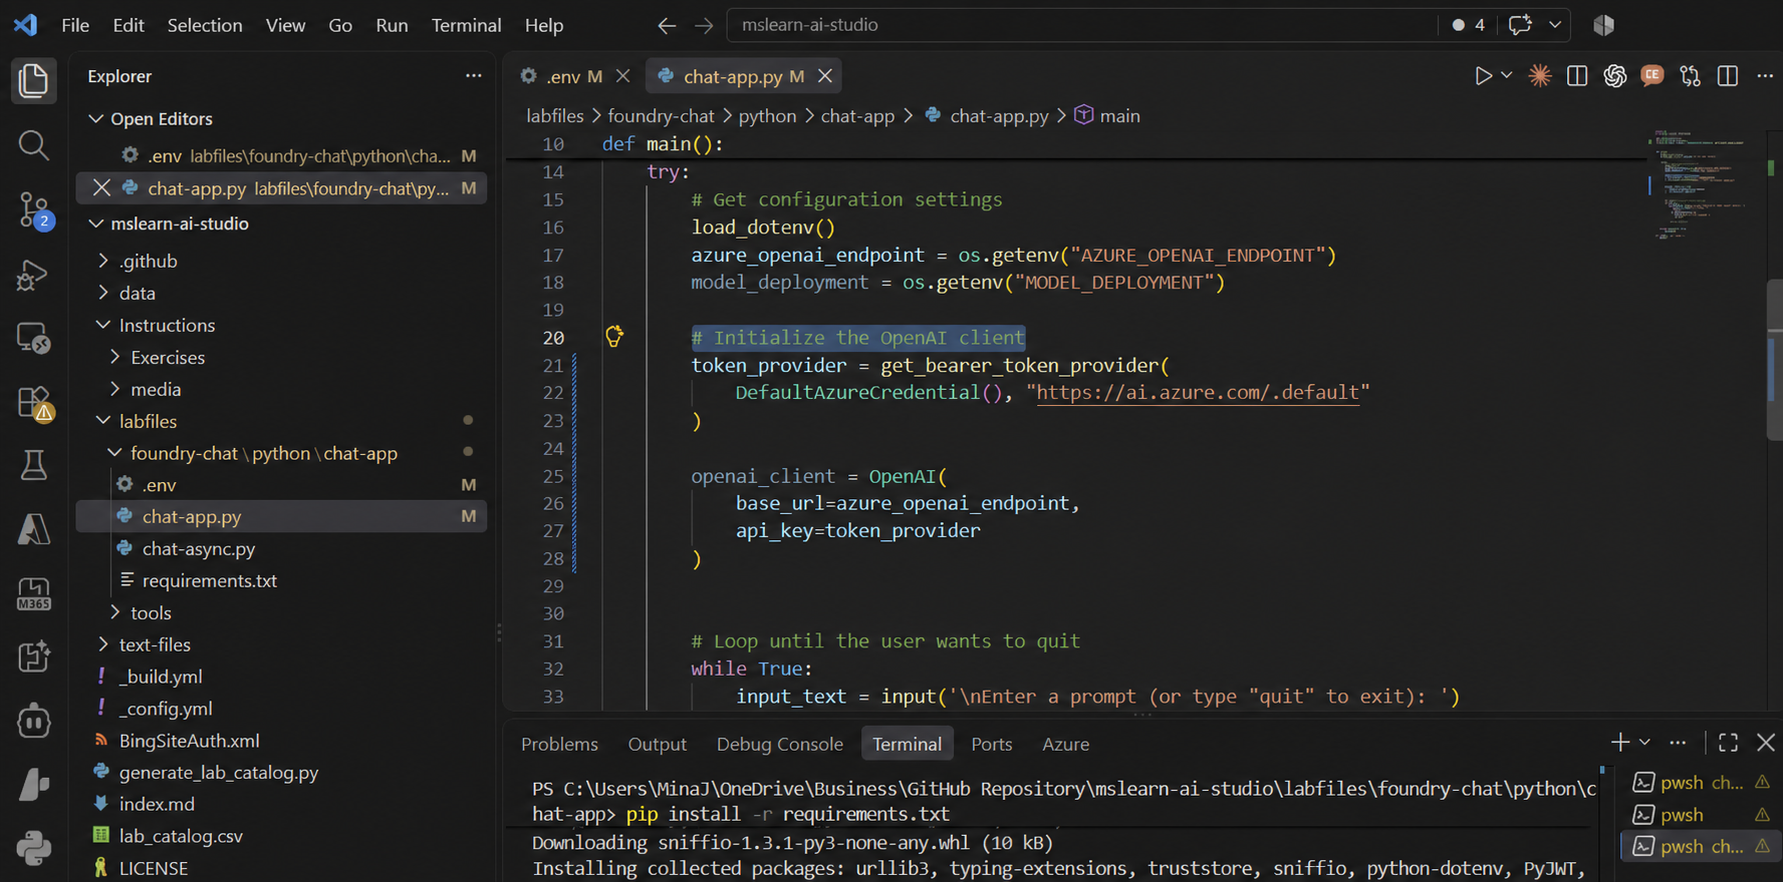Select foundry-chat in the breadcrumb path

click(661, 116)
